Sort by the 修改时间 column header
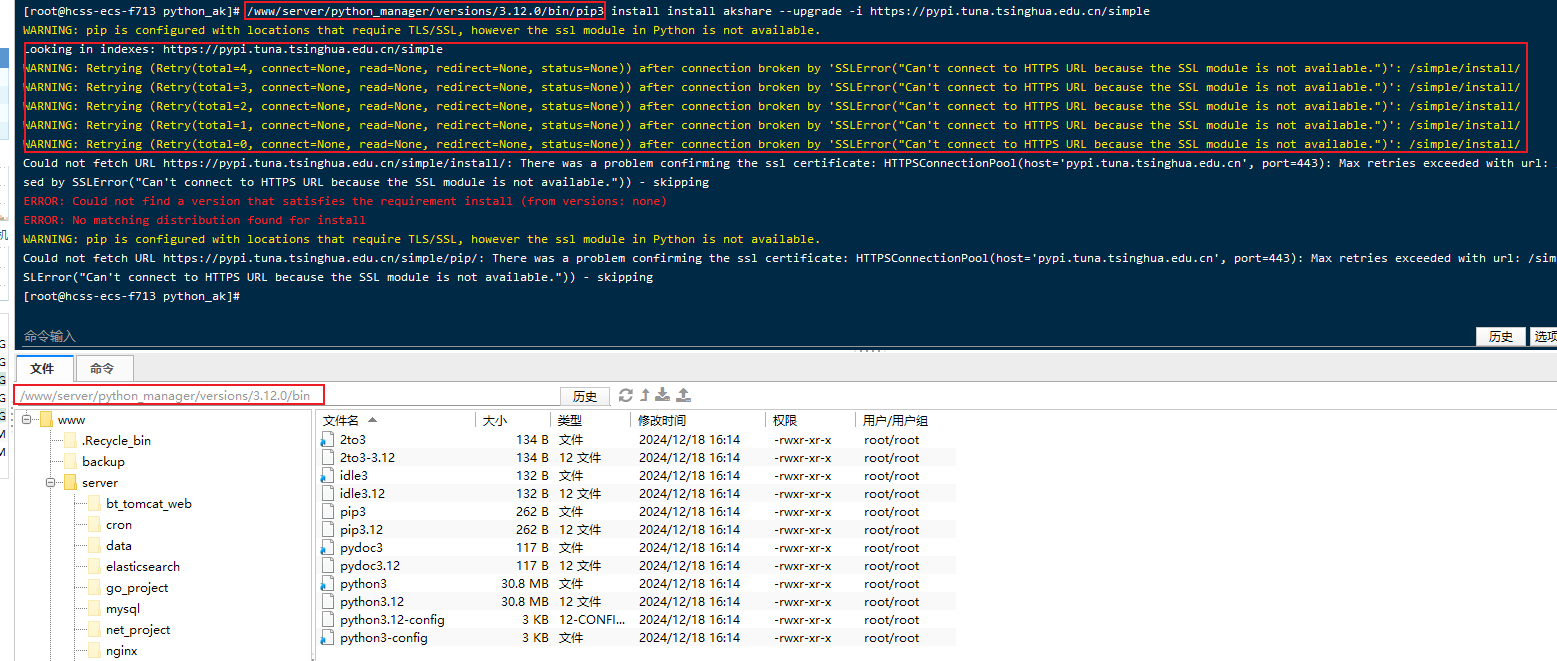The image size is (1557, 661). pos(698,421)
